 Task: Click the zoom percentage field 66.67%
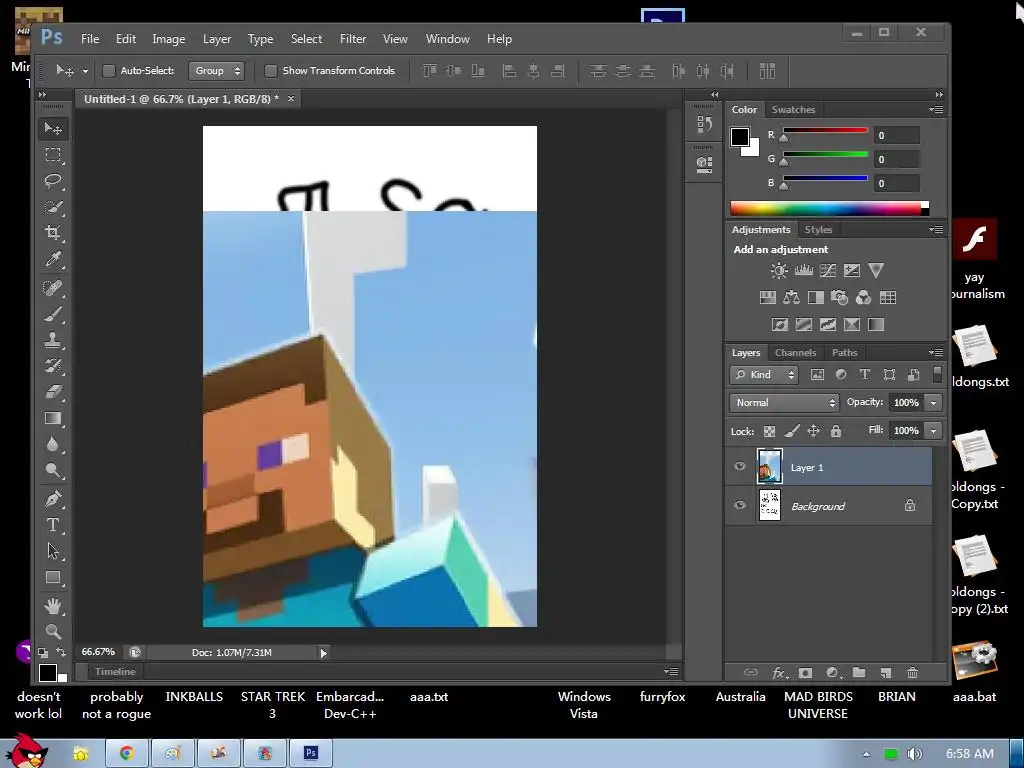98,652
